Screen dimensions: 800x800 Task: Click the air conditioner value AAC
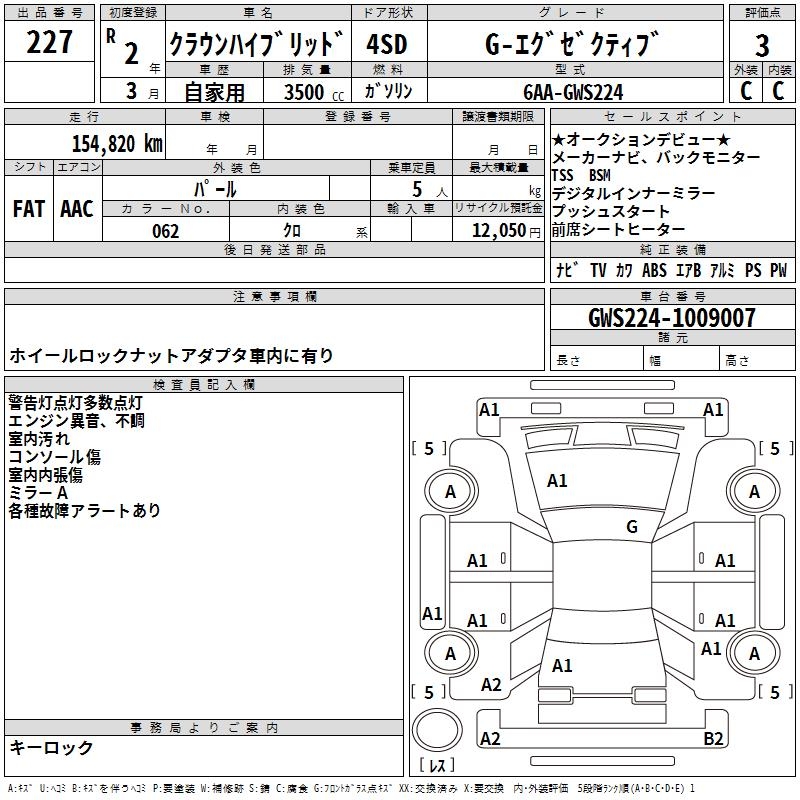tap(77, 209)
